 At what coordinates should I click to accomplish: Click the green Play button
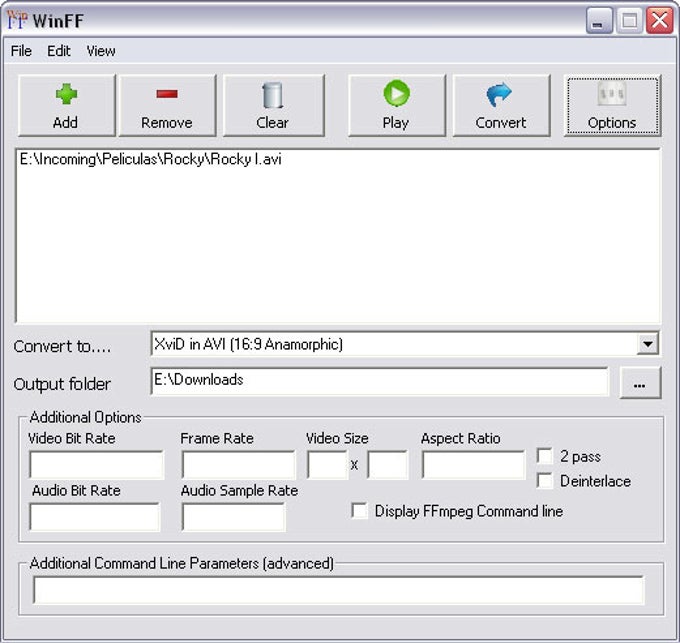pos(396,105)
